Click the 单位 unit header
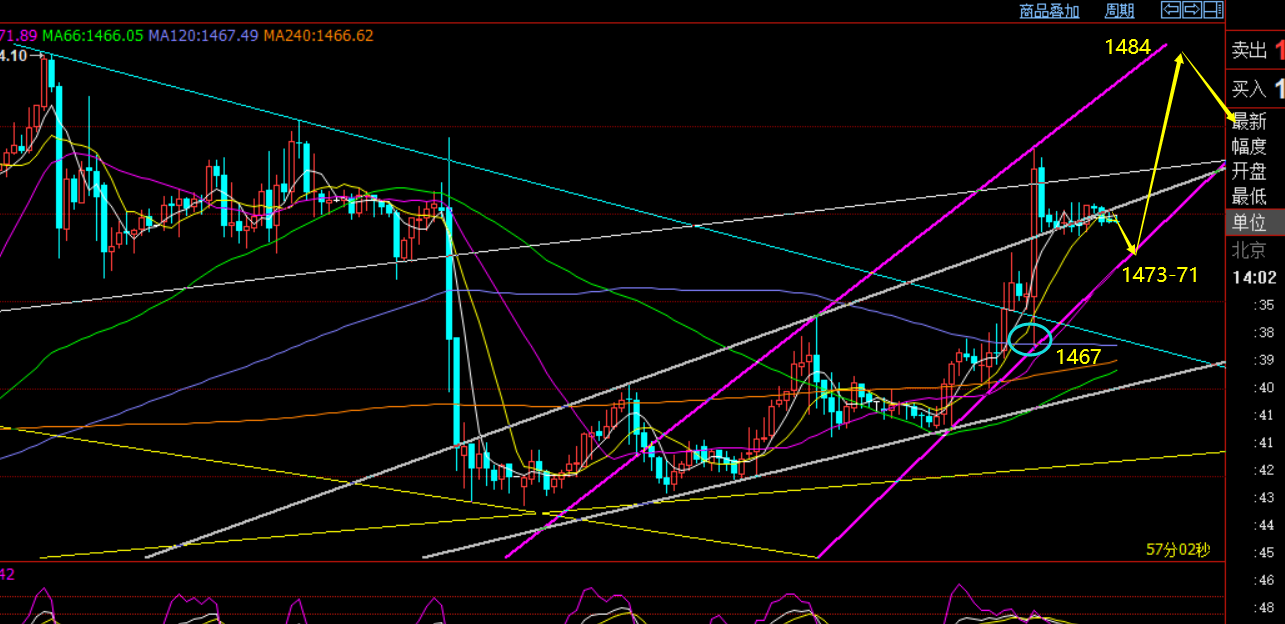Viewport: 1285px width, 624px height. [x=1256, y=222]
